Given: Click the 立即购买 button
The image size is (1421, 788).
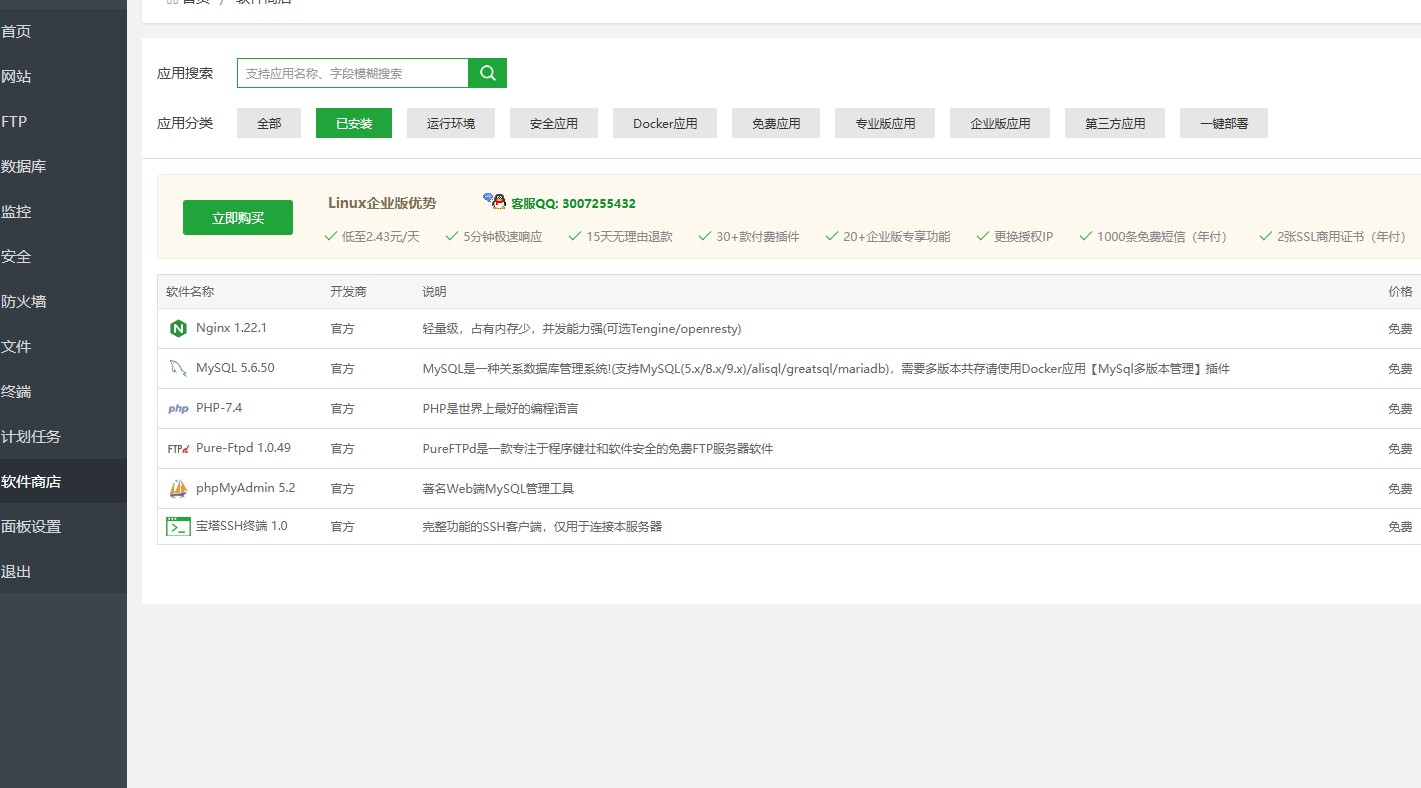Looking at the screenshot, I should tap(238, 218).
